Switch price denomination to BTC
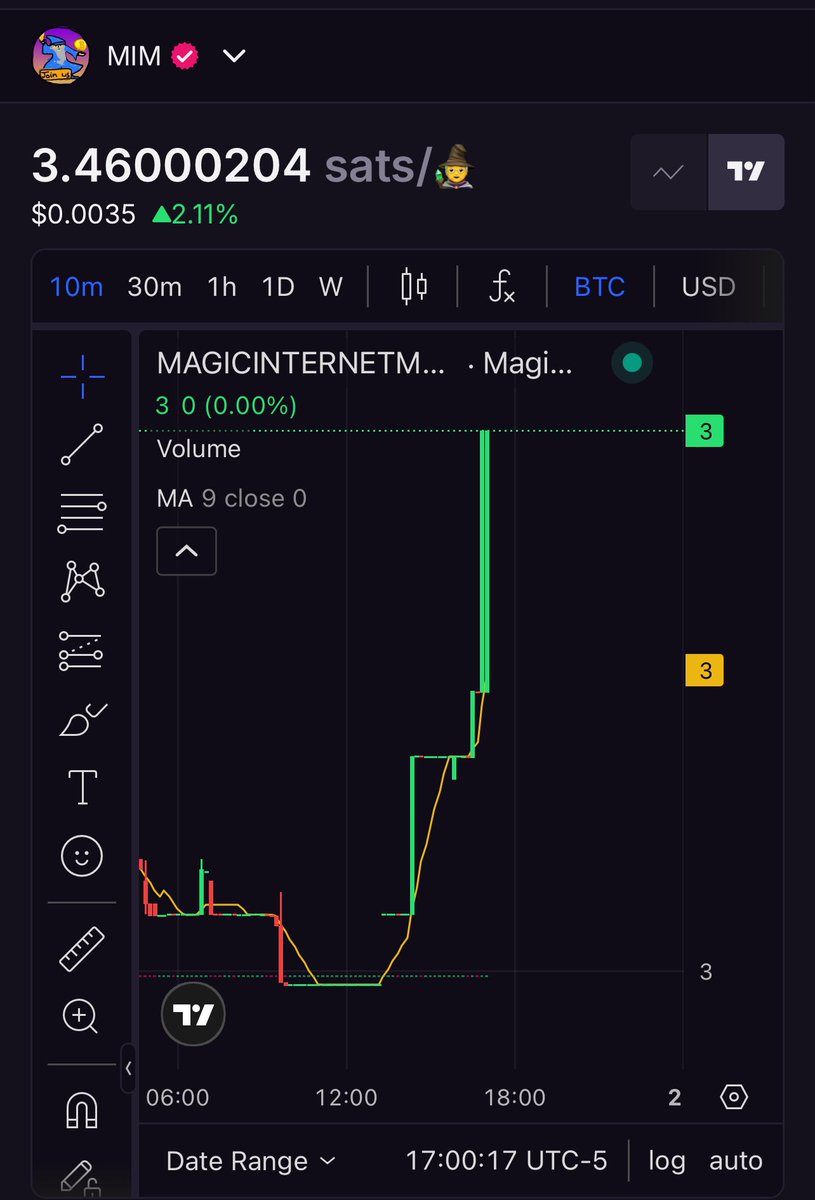Image resolution: width=815 pixels, height=1200 pixels. coord(600,287)
